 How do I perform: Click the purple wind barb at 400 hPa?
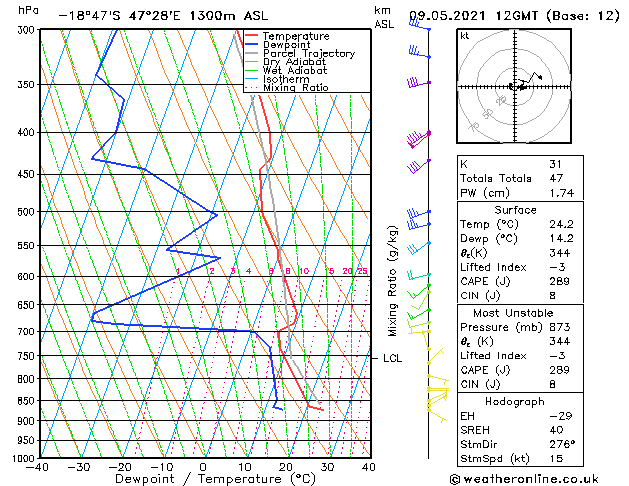click(418, 139)
